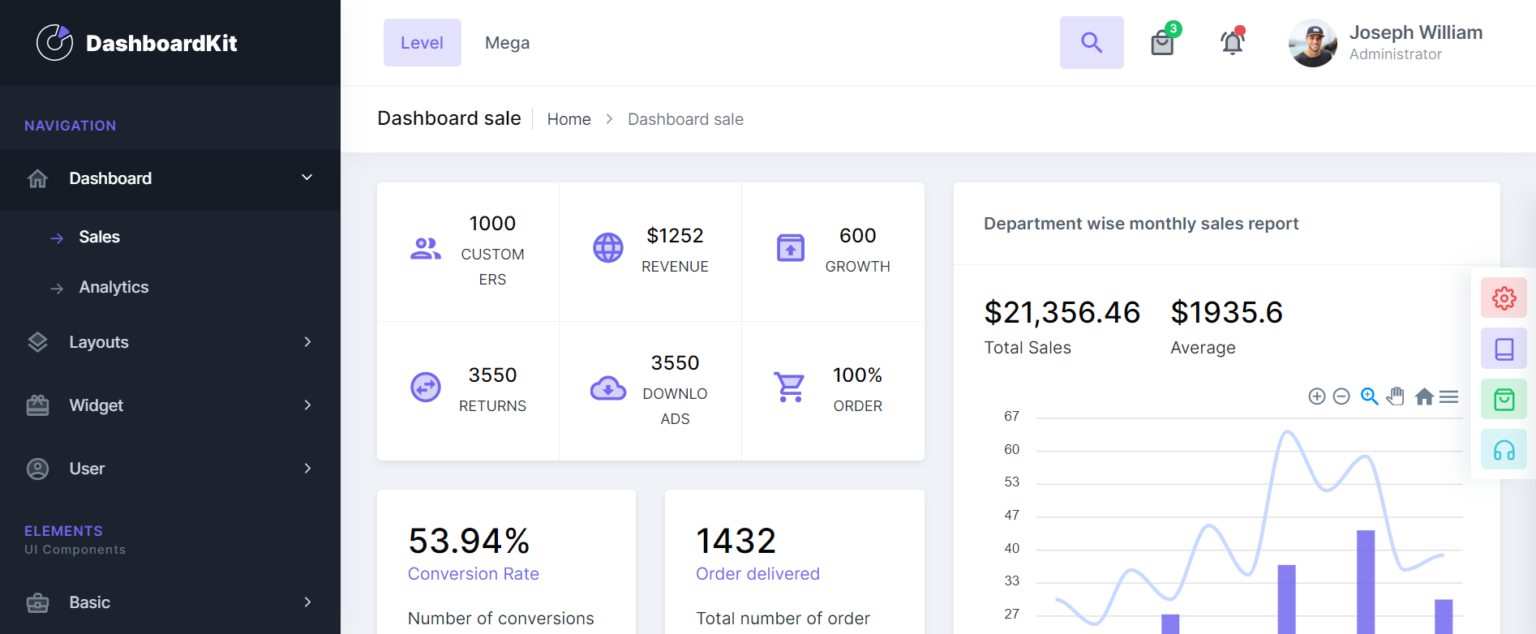1536x634 pixels.
Task: Open the search panel
Action: coord(1091,42)
